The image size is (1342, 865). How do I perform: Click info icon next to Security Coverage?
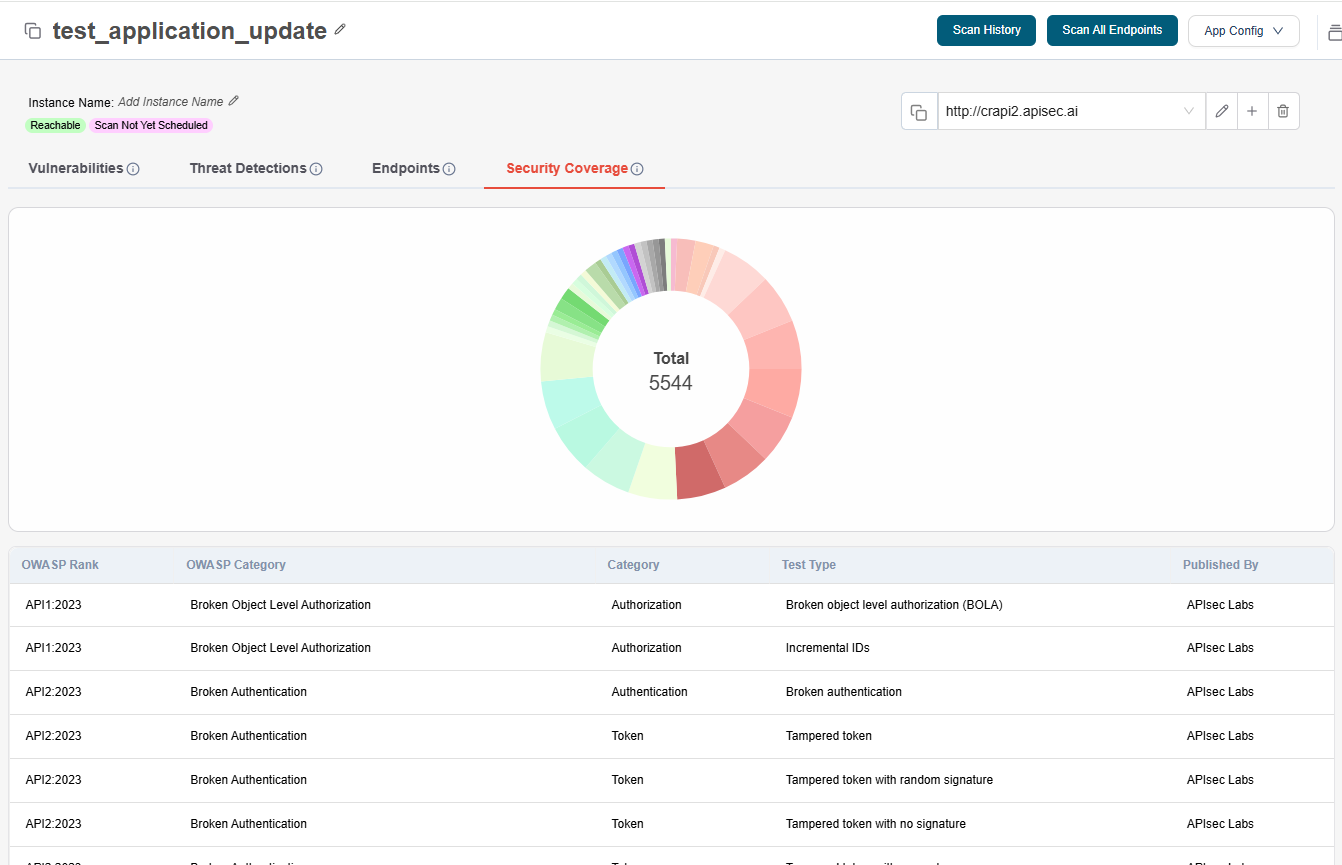(637, 169)
